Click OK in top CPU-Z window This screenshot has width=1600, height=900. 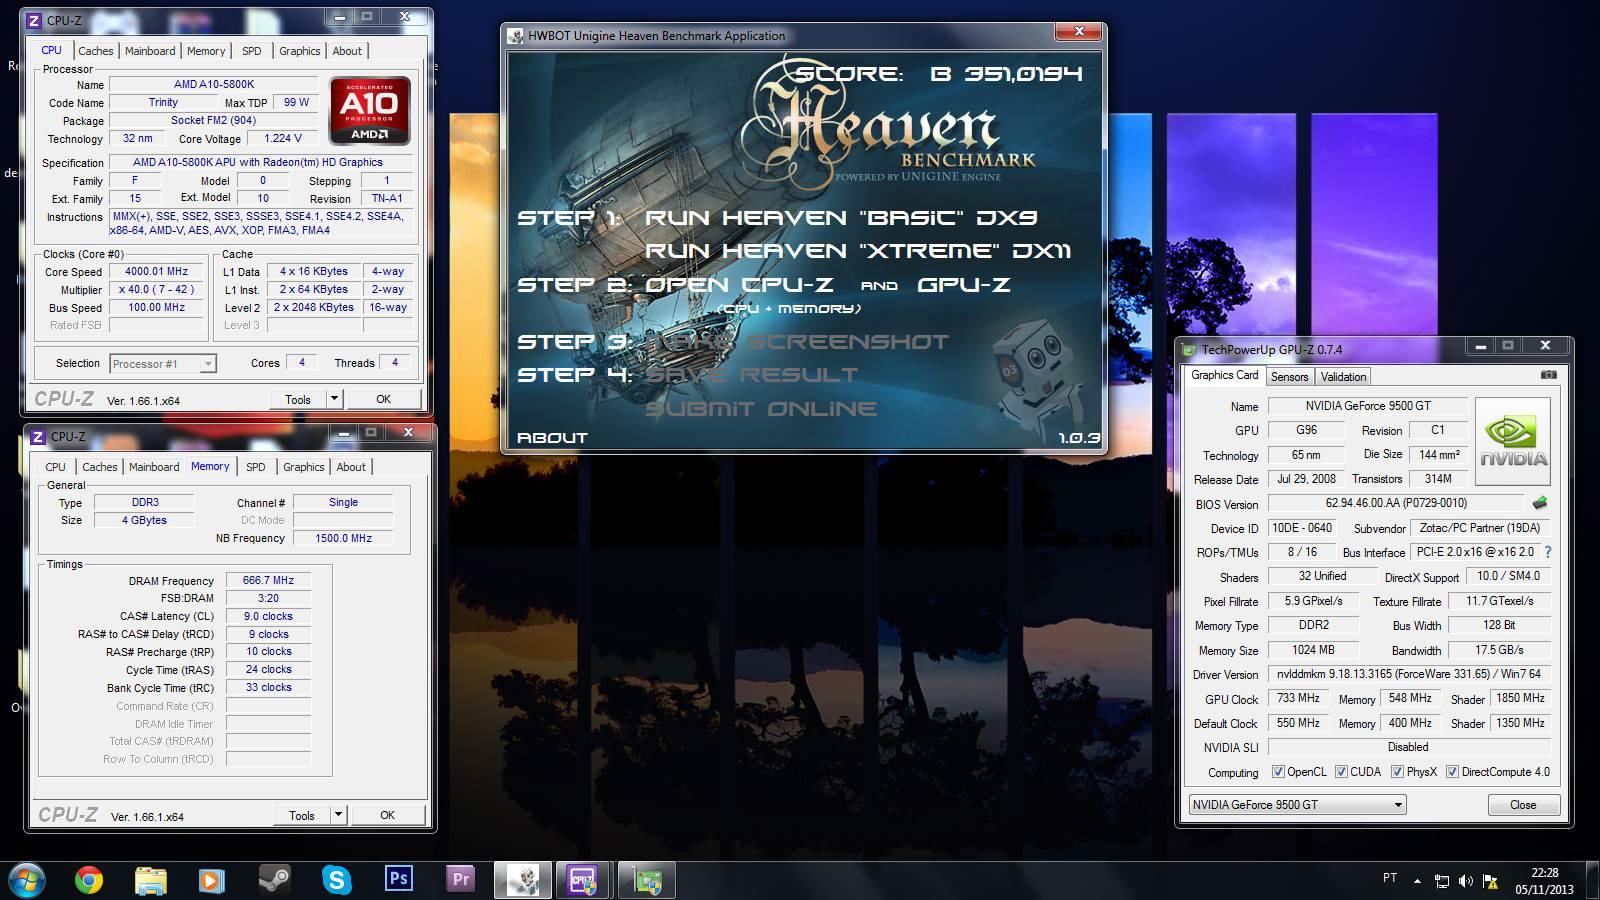(x=384, y=399)
